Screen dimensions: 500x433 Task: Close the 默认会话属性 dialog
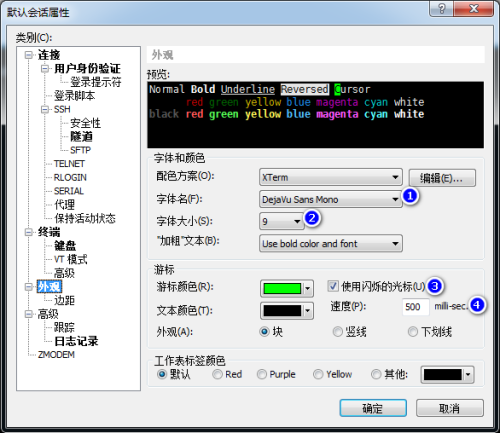pyautogui.click(x=474, y=9)
